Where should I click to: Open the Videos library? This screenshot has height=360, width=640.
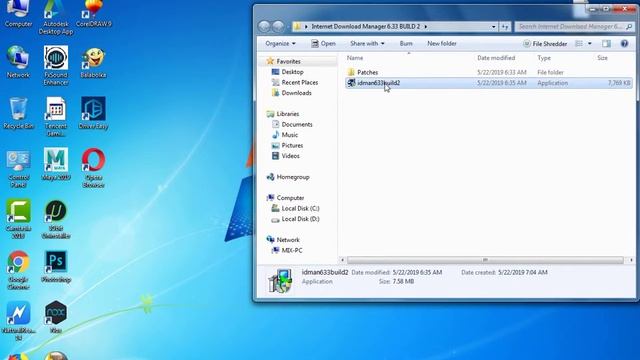tap(290, 156)
